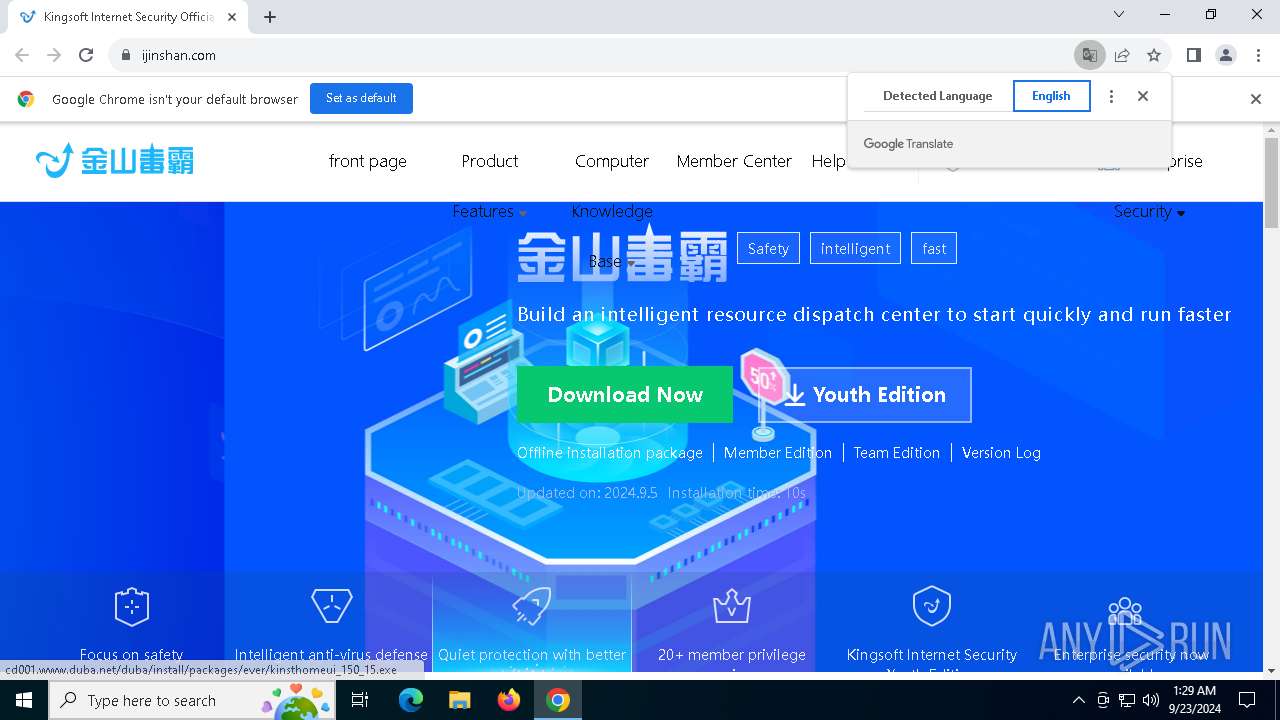This screenshot has height=720, width=1280.
Task: Open File Explorer from taskbar
Action: (x=460, y=700)
